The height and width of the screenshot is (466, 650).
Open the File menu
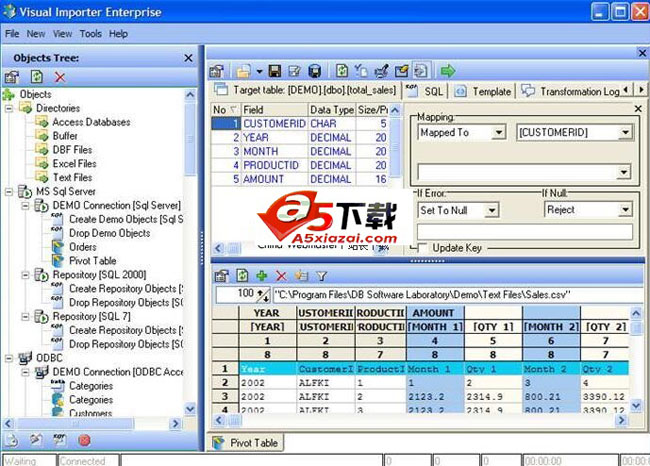point(12,34)
